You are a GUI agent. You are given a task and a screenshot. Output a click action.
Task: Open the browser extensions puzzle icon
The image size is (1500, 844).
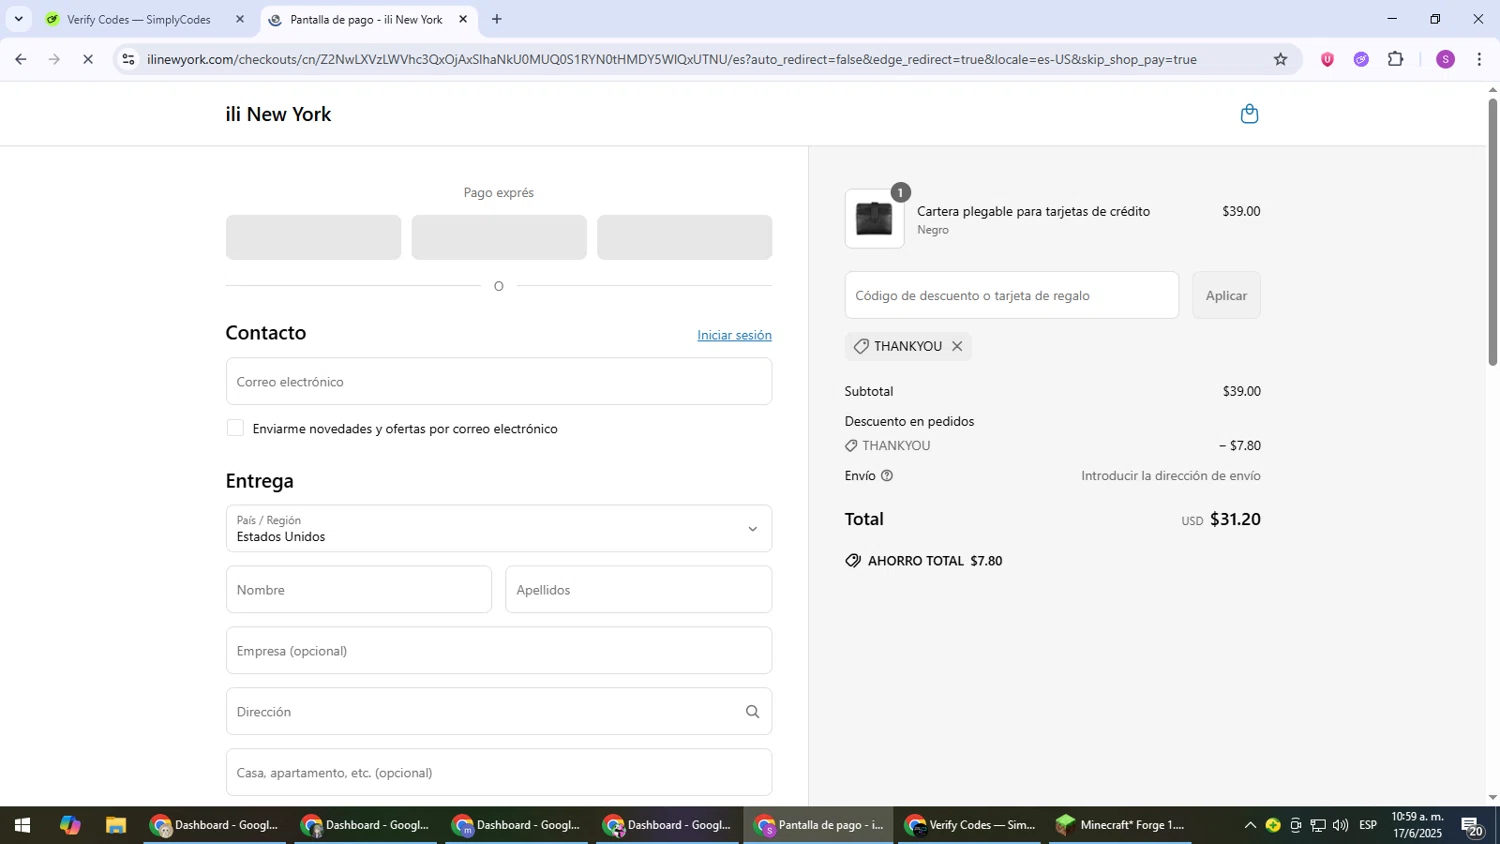point(1396,59)
